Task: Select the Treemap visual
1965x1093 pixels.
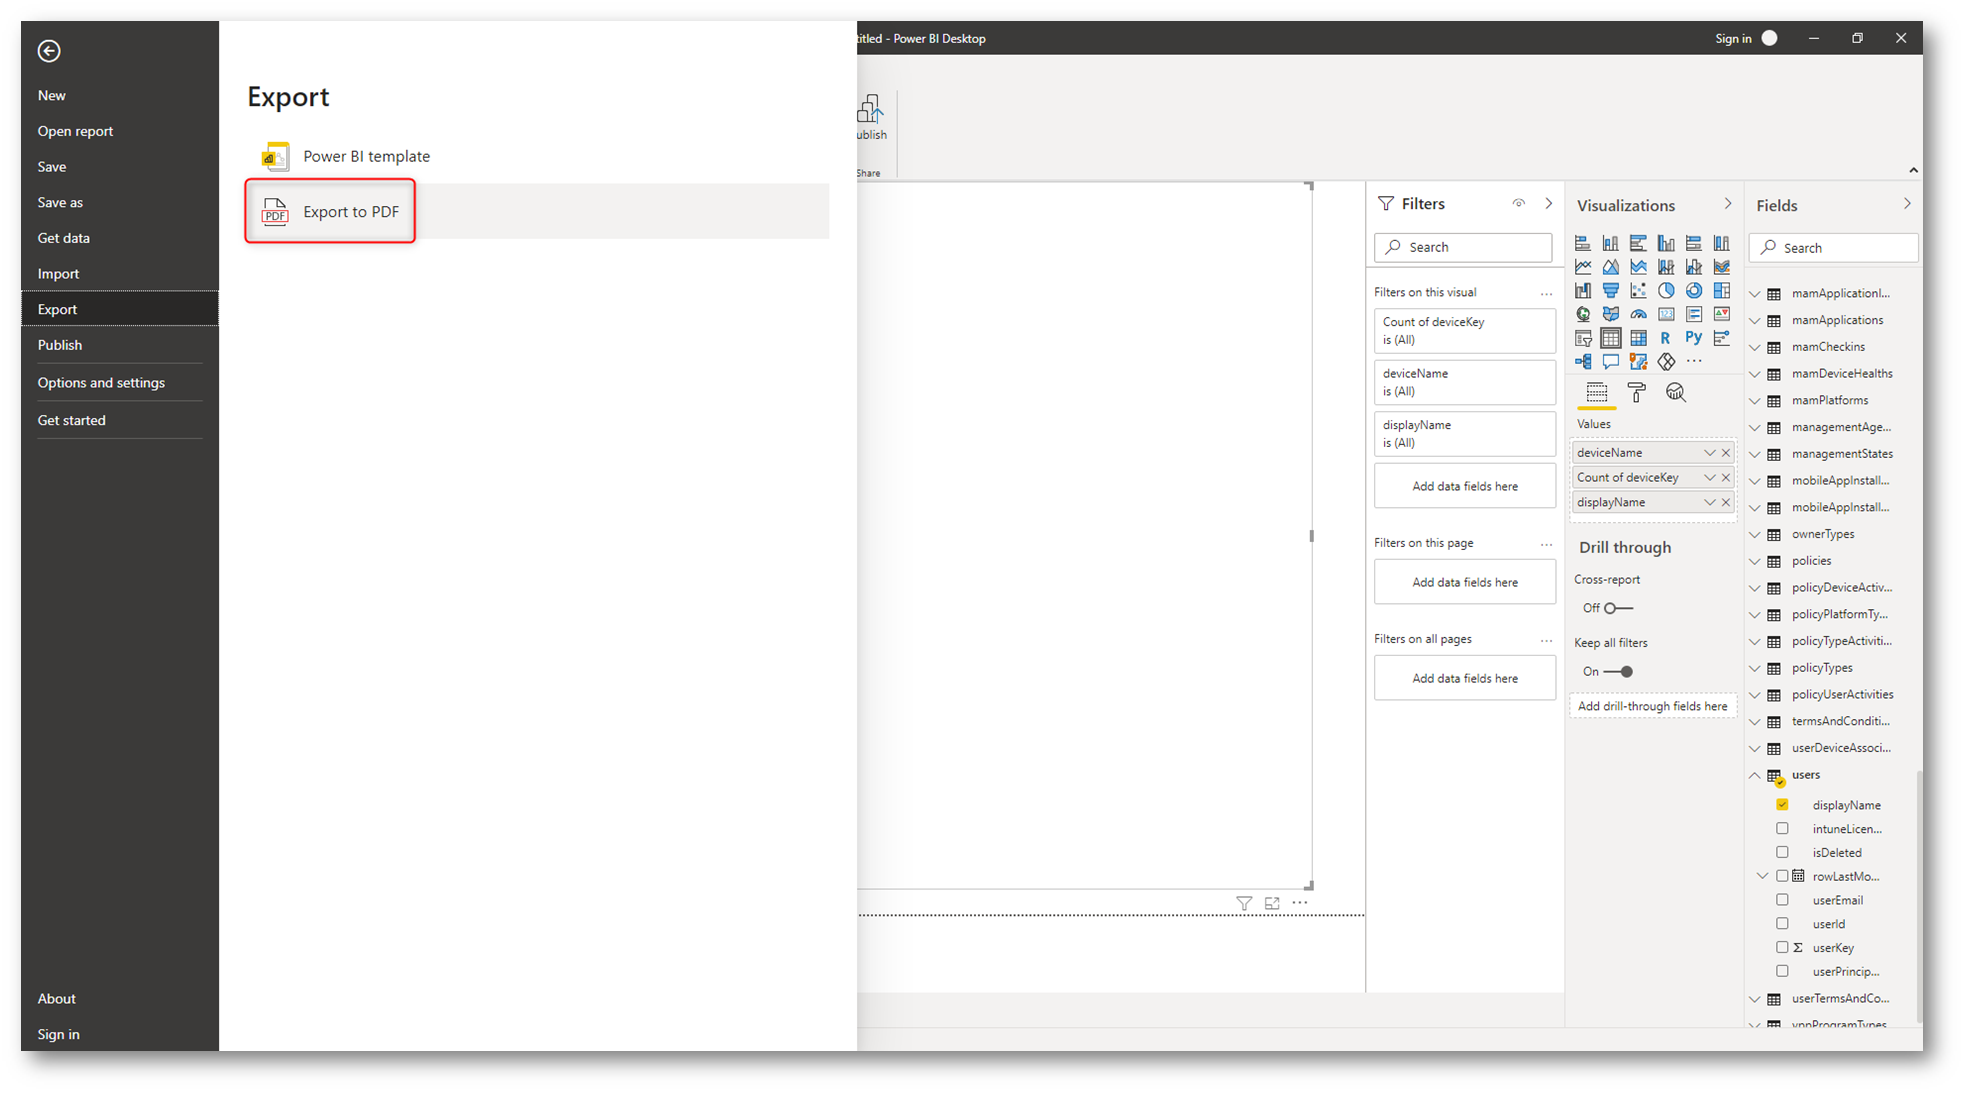Action: coord(1722,291)
